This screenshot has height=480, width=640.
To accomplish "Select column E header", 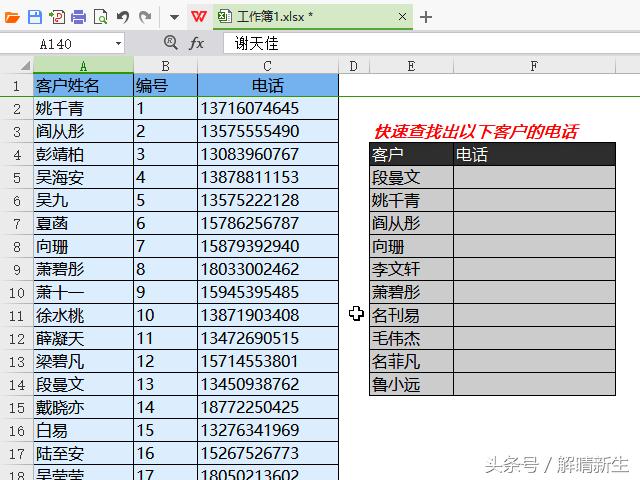I will coord(411,66).
